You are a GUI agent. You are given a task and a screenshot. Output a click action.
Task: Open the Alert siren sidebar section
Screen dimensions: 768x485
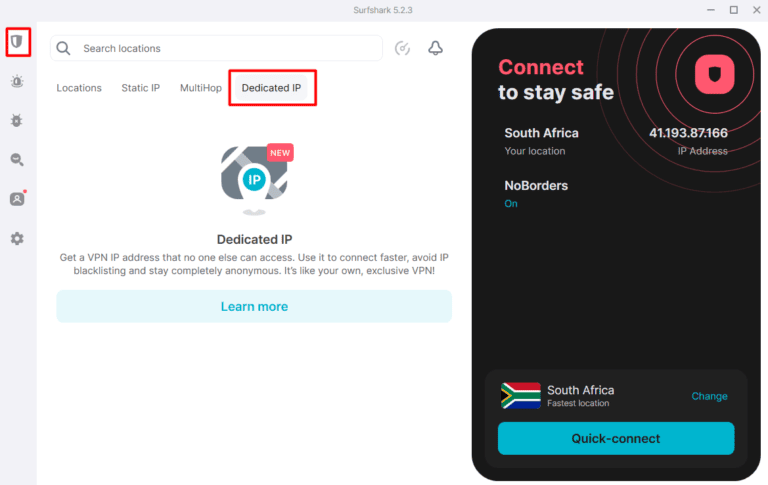tap(17, 82)
